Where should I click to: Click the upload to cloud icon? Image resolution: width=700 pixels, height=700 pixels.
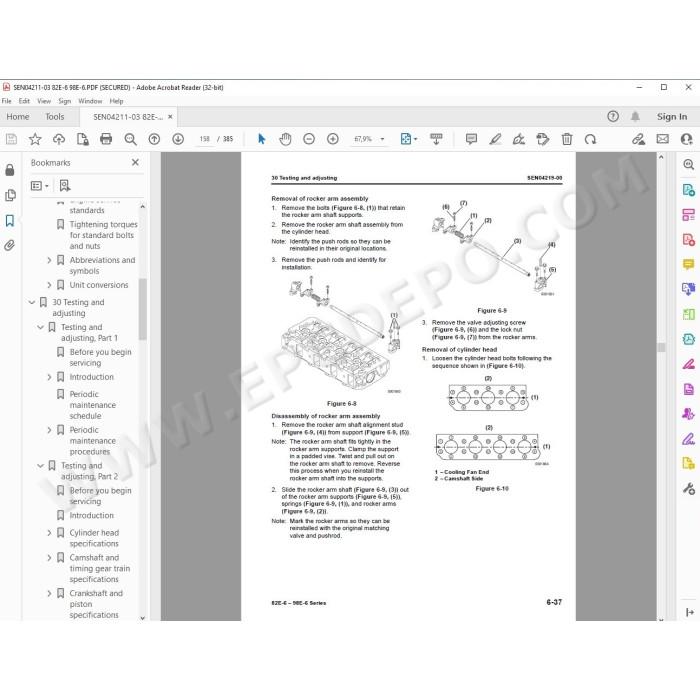click(x=58, y=139)
